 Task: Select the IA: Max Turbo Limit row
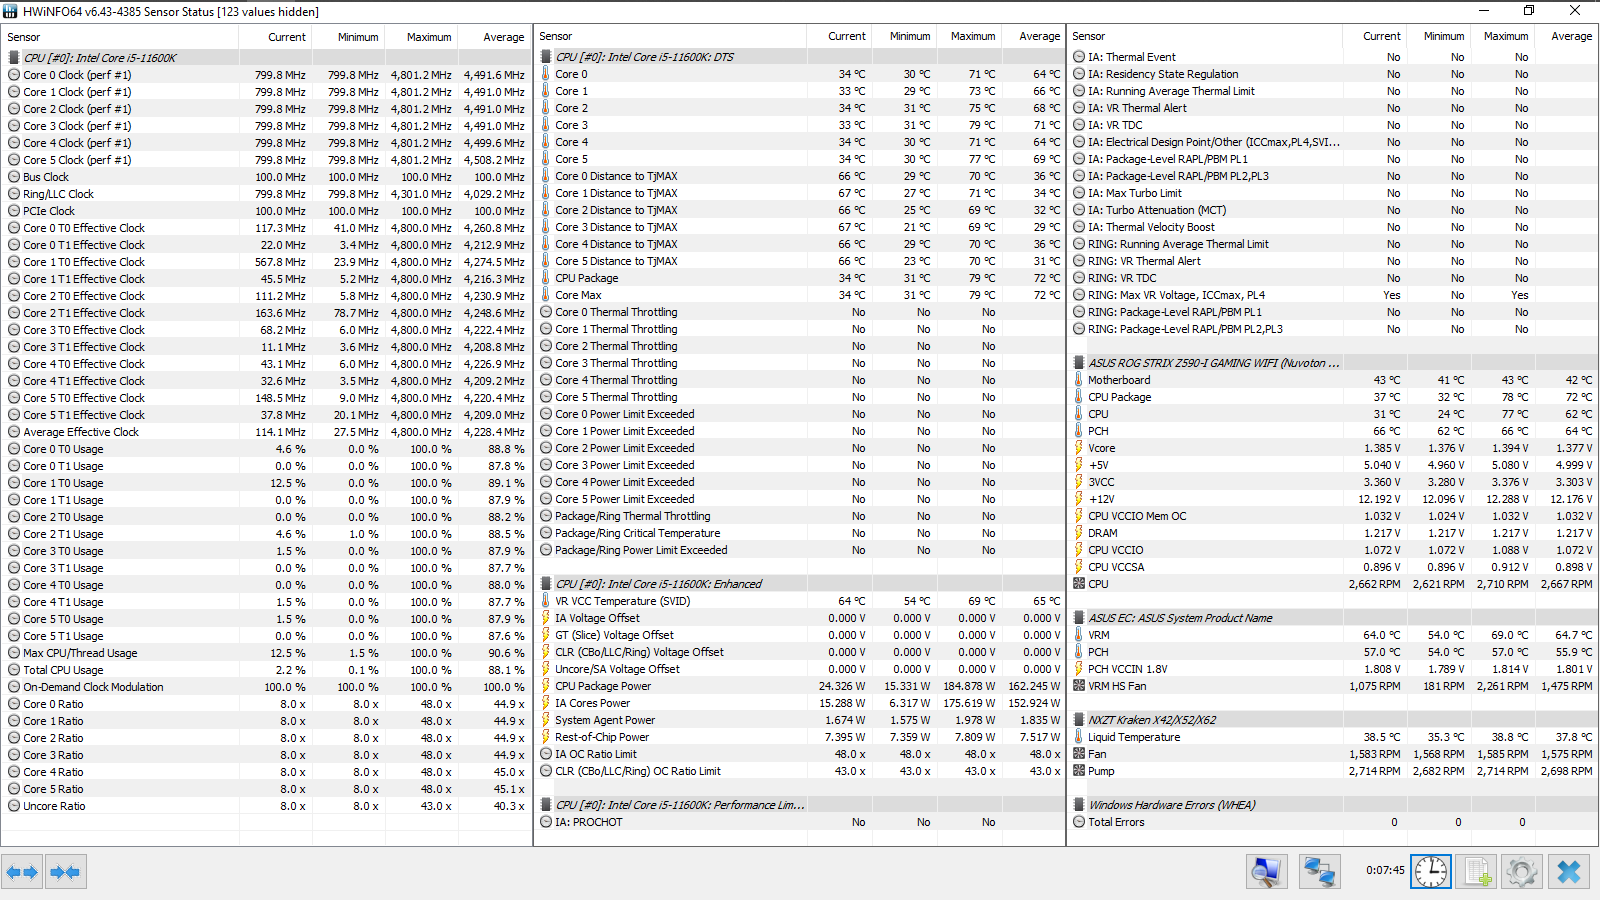1333,193
